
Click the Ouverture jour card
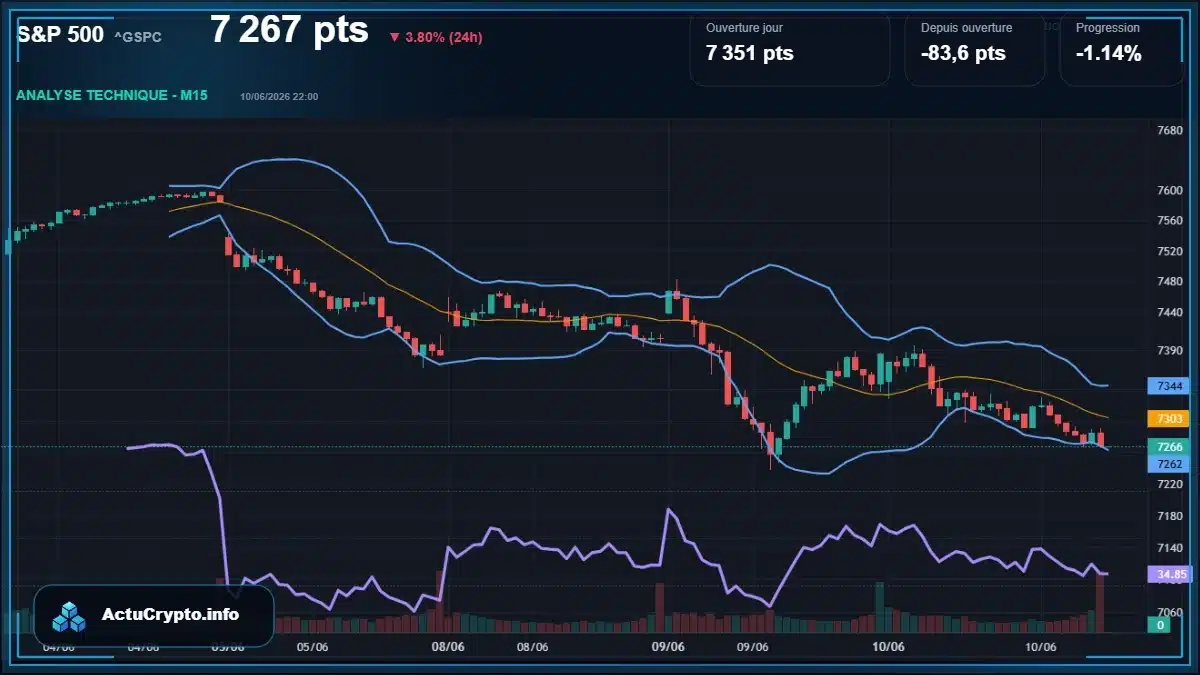790,50
